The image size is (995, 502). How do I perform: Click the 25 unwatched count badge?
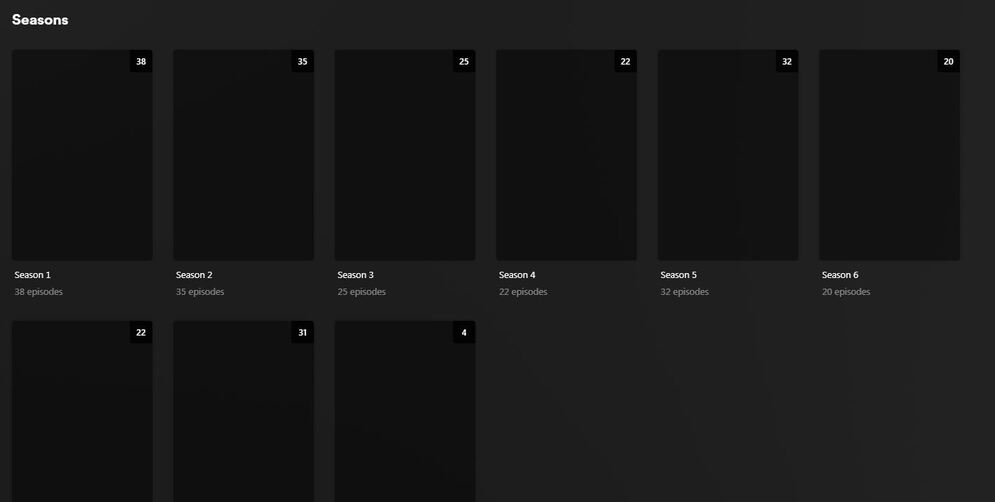tap(464, 62)
